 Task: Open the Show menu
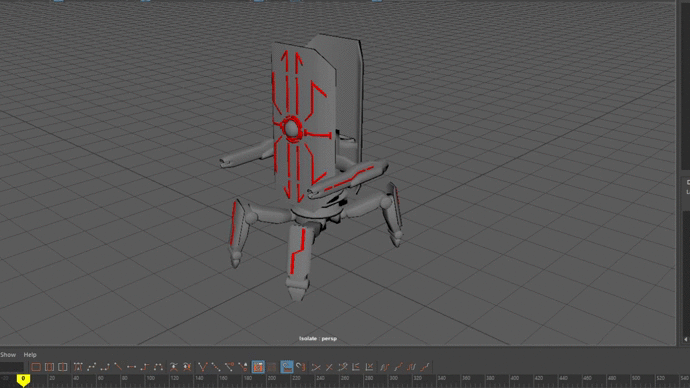pos(8,355)
